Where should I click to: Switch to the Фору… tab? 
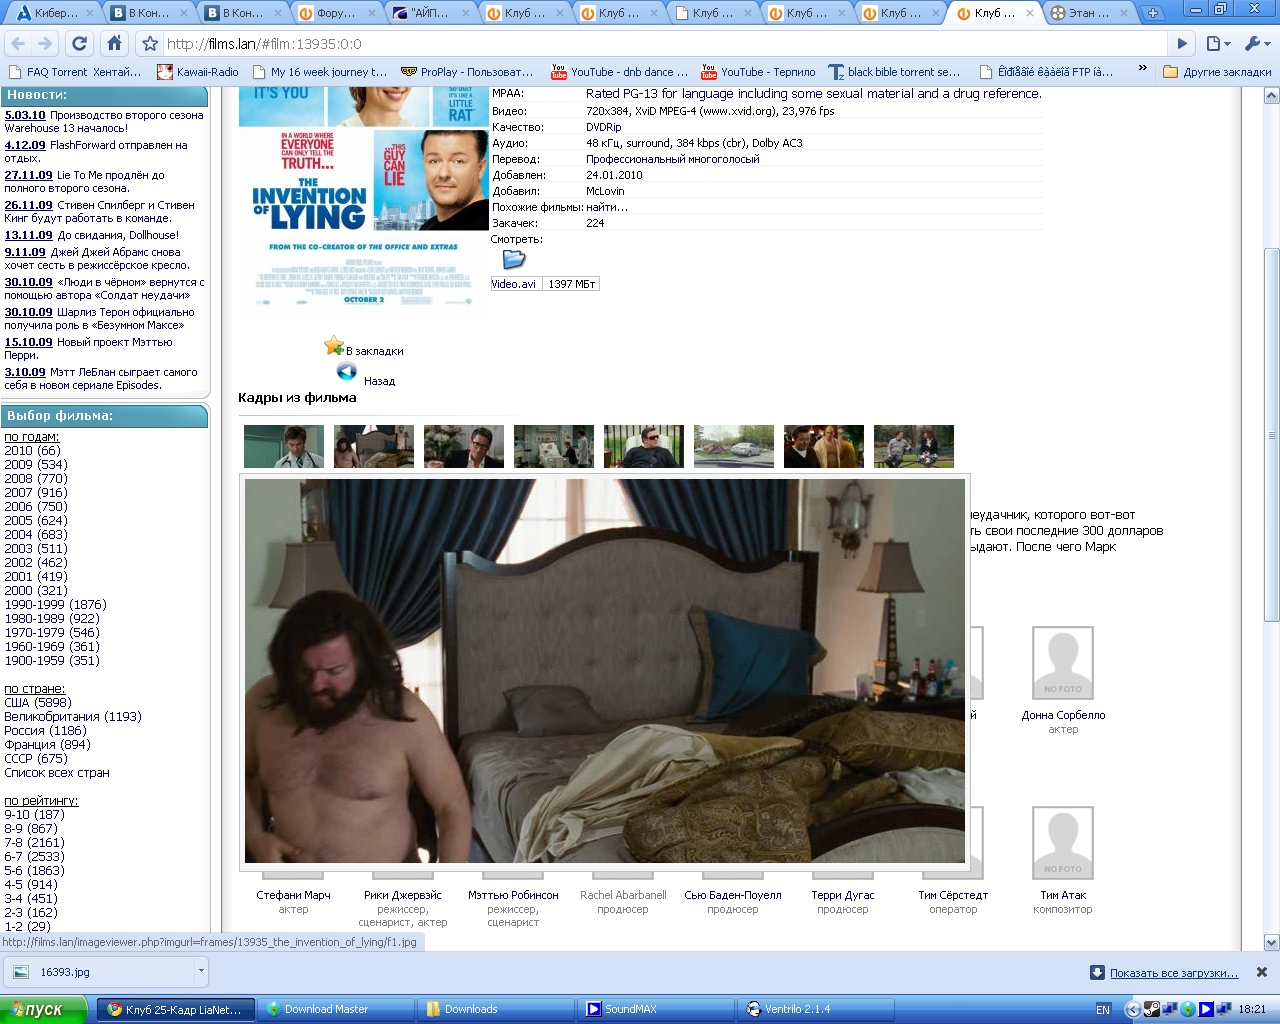tap(335, 13)
